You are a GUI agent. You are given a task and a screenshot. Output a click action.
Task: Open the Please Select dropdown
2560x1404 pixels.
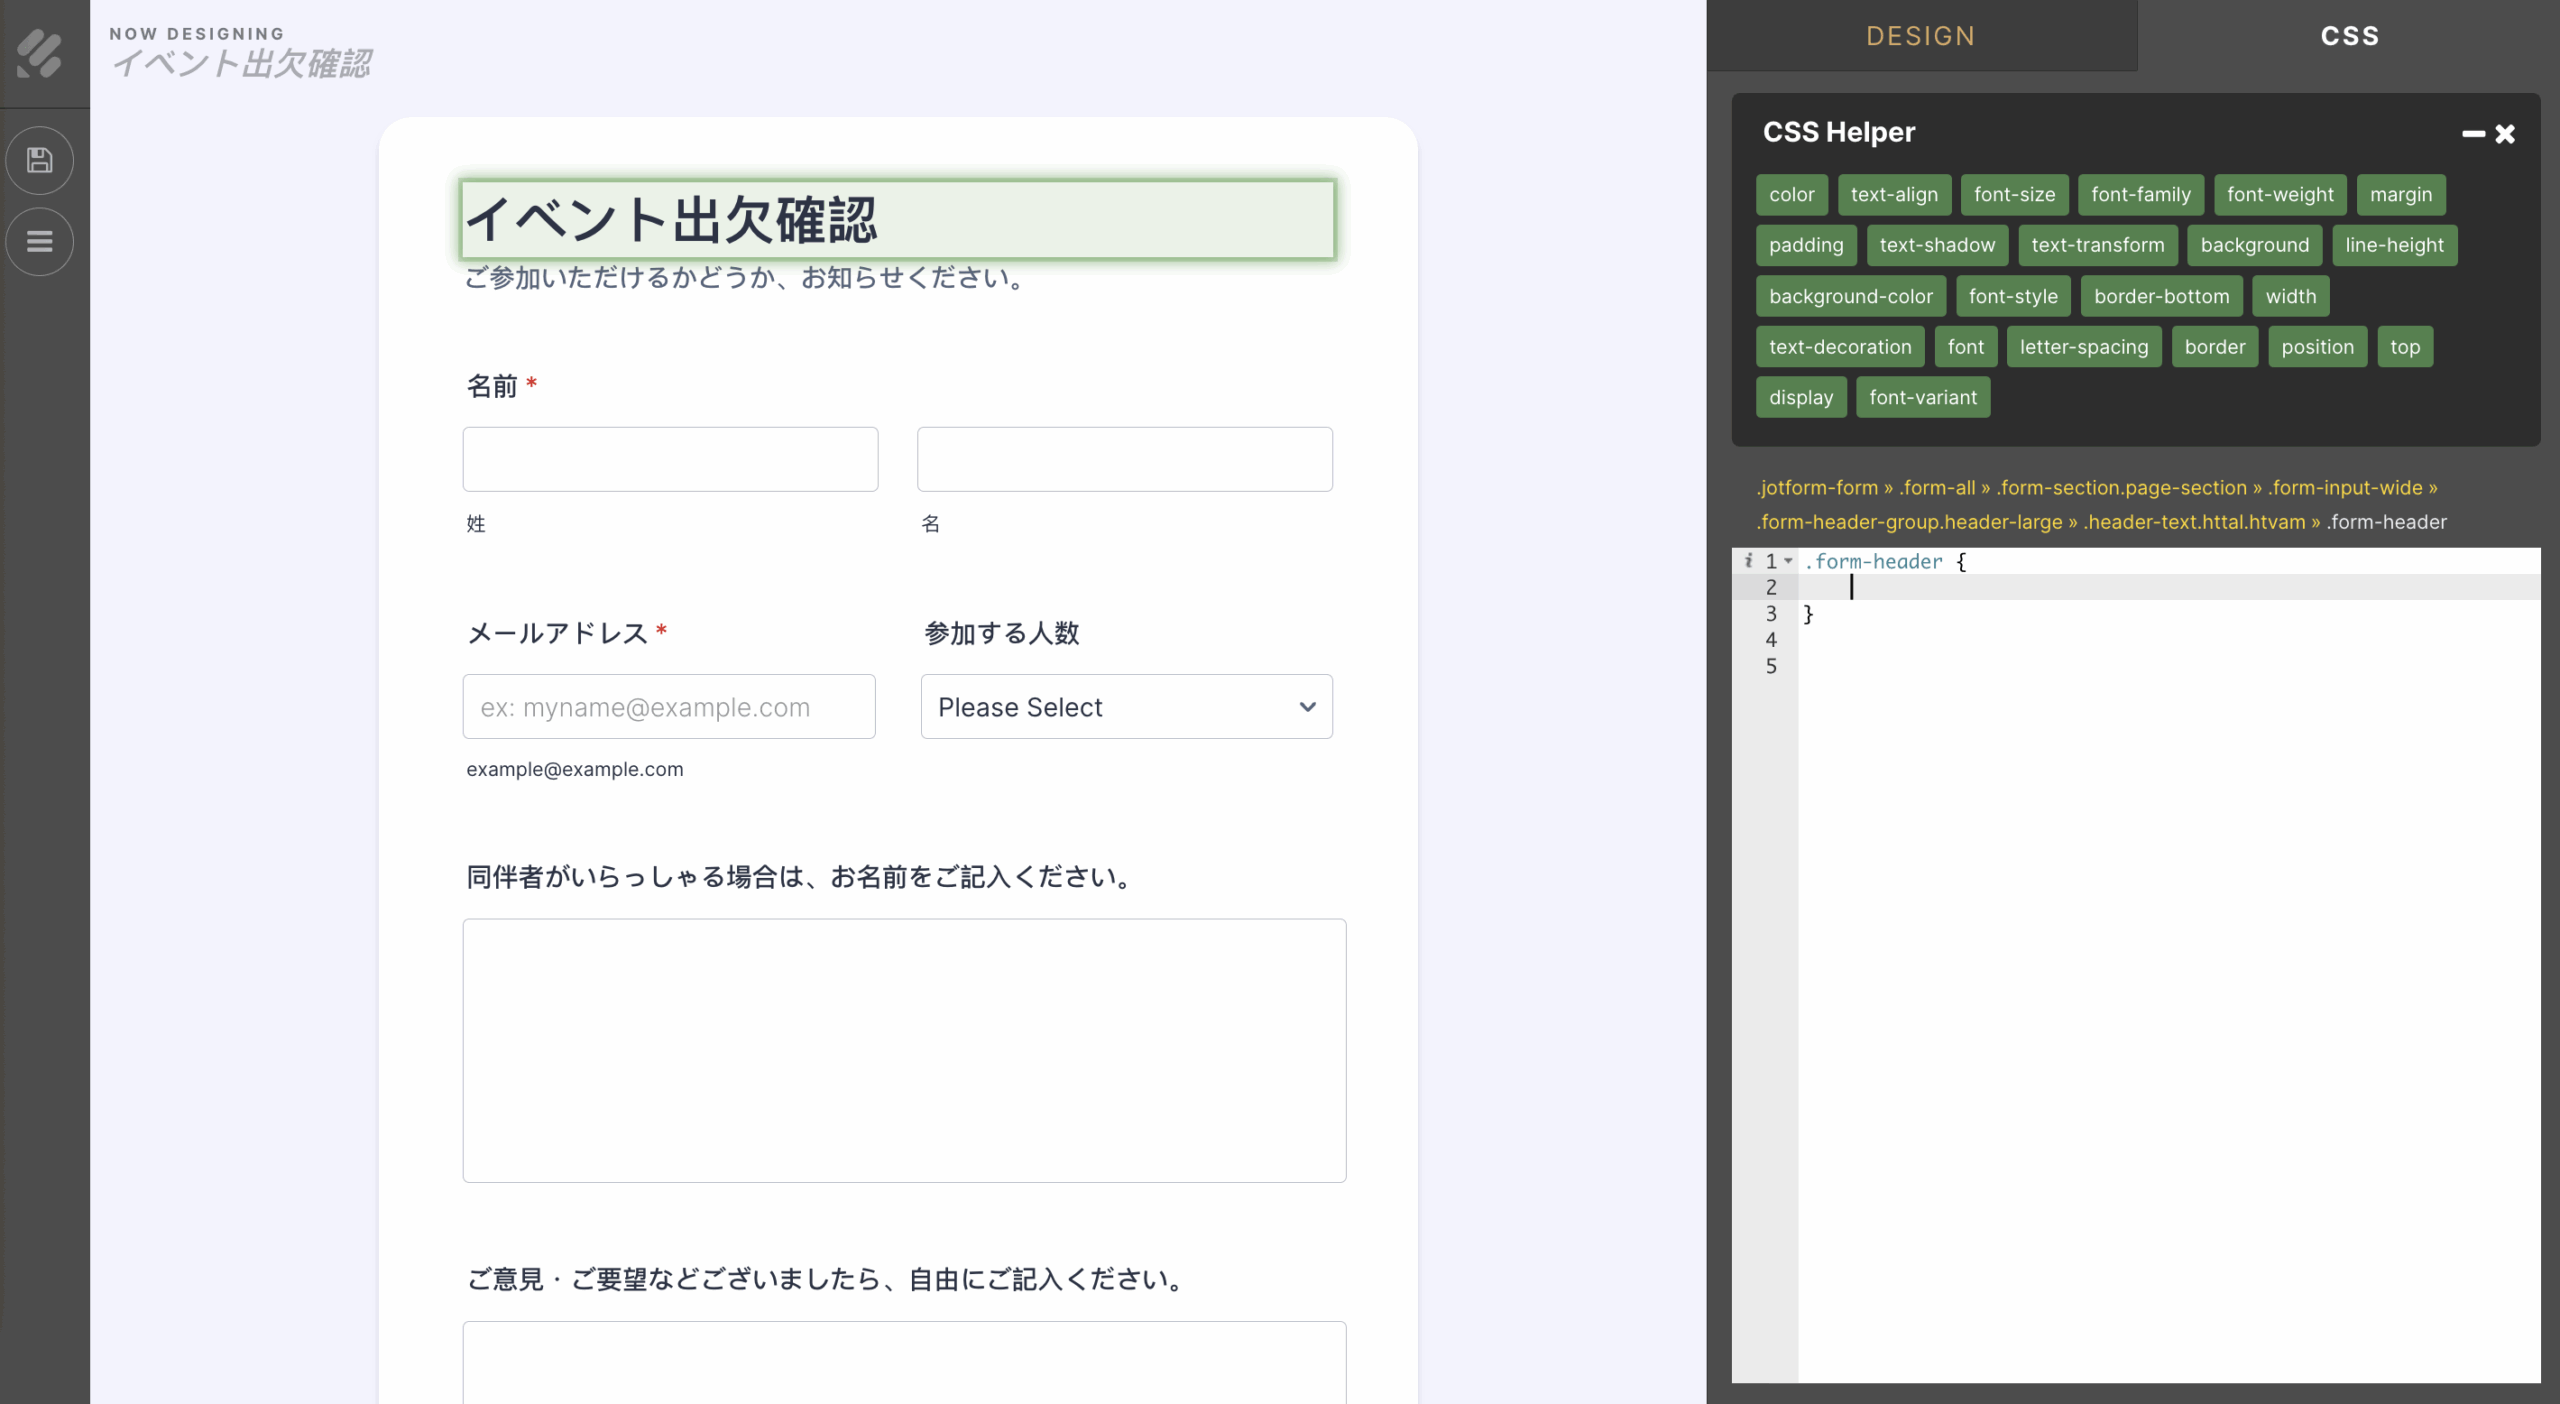point(1126,707)
